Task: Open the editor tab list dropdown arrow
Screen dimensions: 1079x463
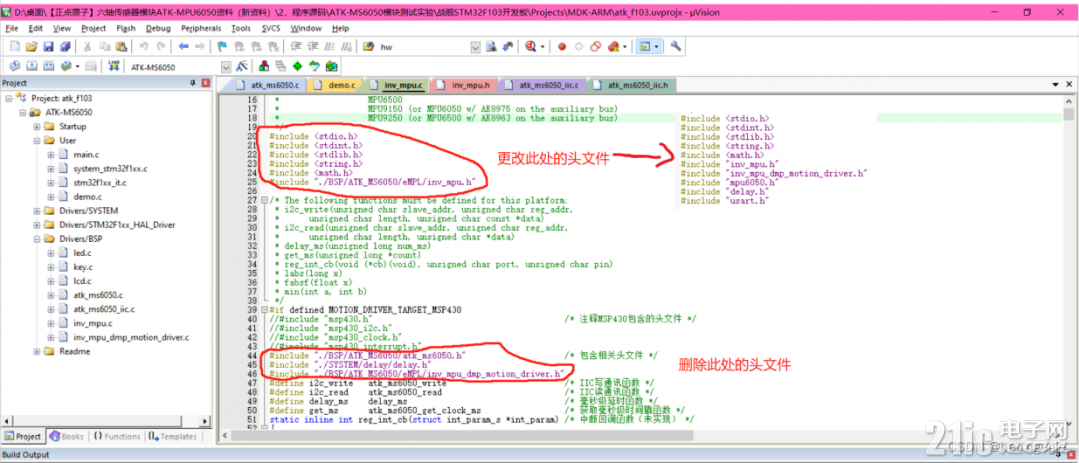Action: tap(1056, 84)
